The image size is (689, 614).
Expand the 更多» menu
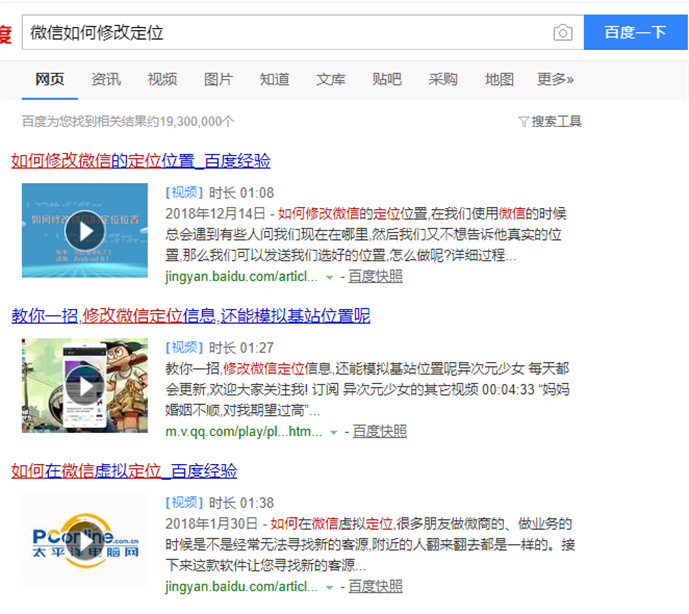555,79
